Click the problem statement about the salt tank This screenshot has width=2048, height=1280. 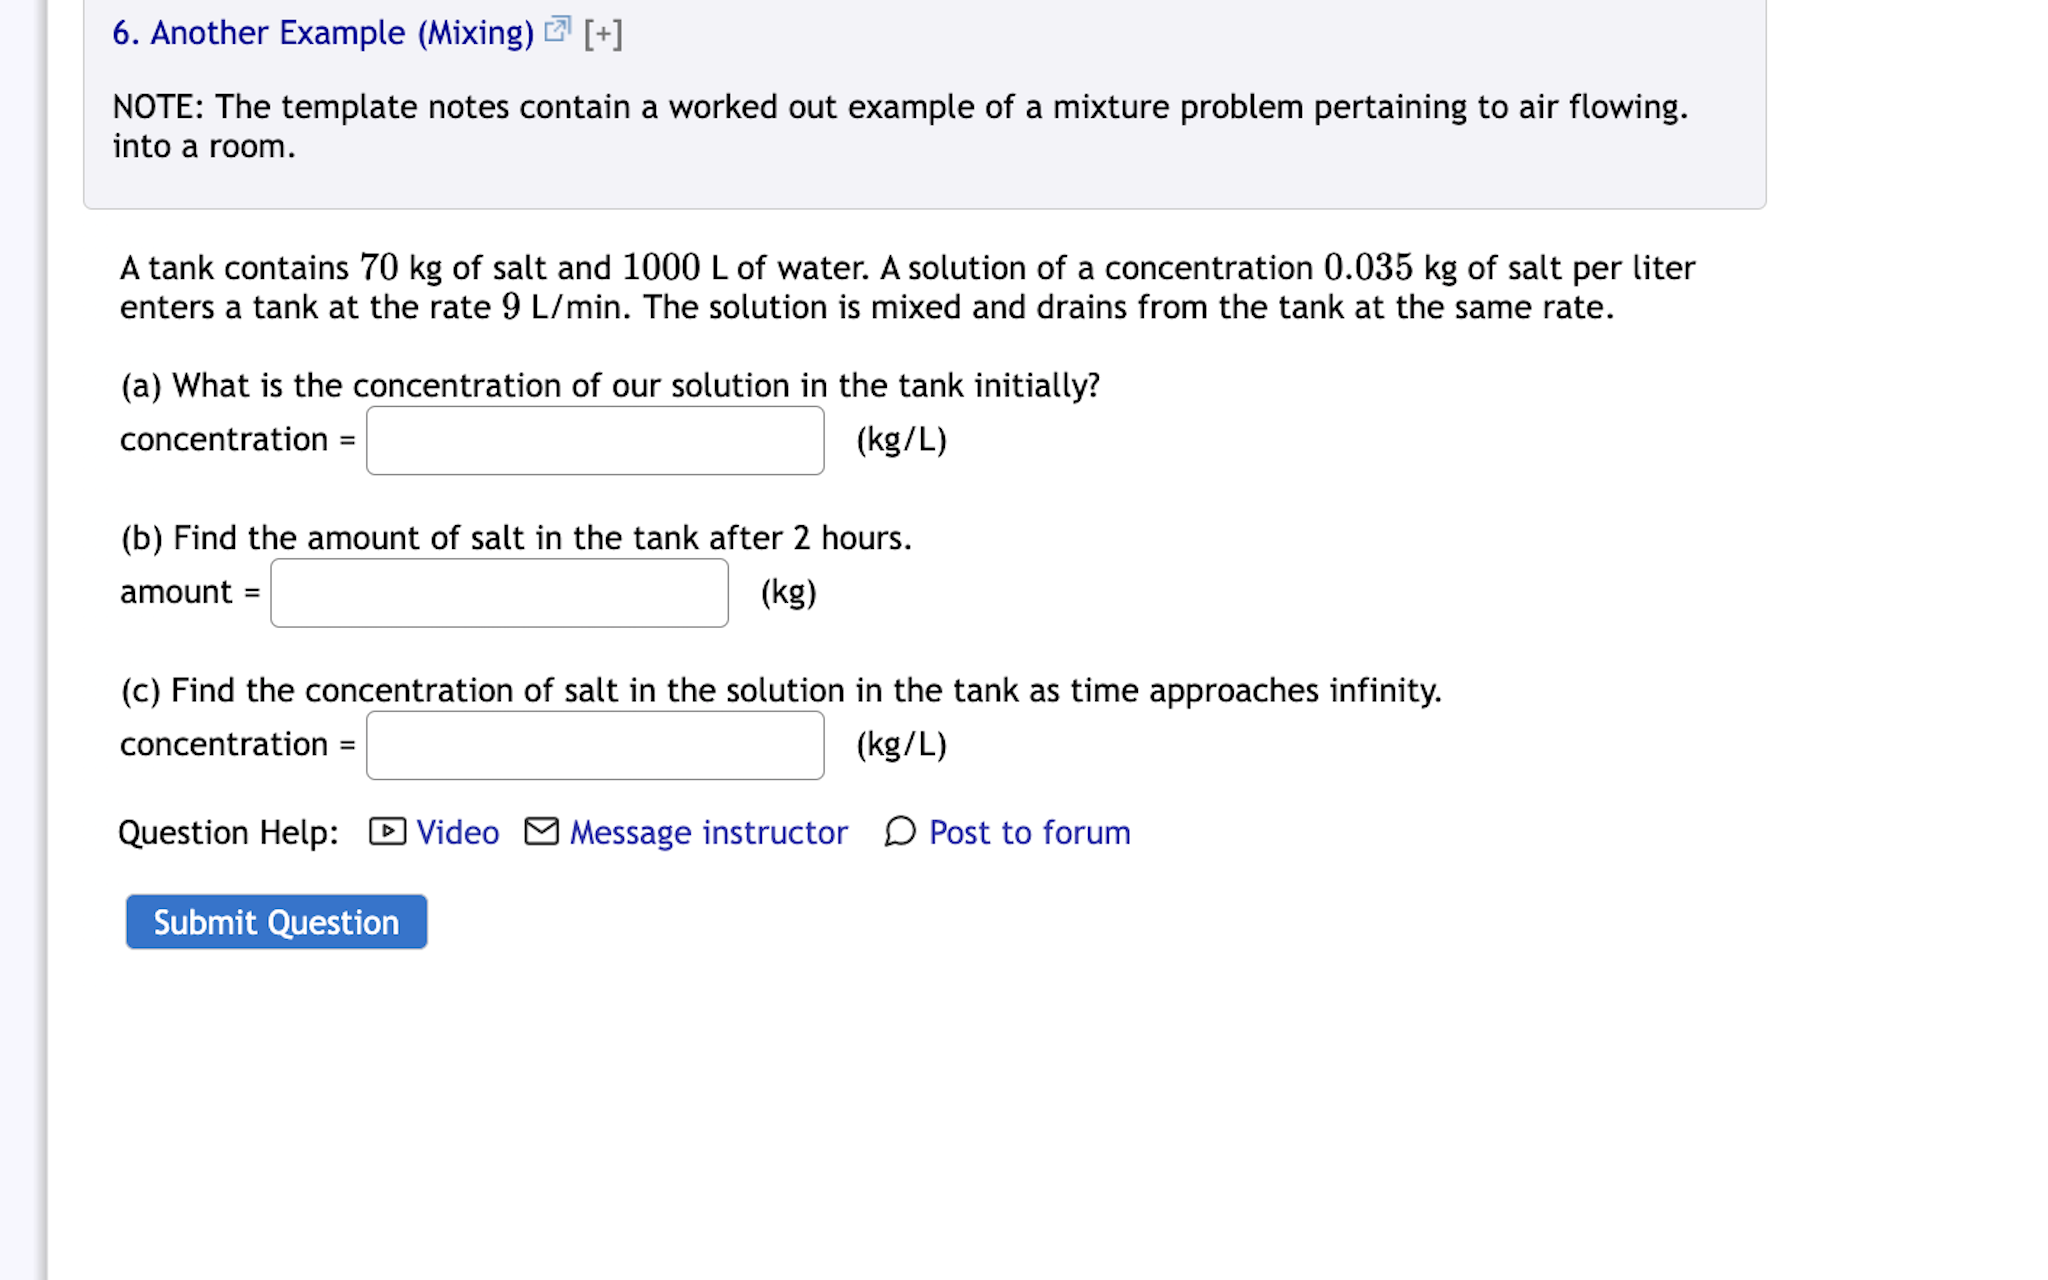point(900,287)
